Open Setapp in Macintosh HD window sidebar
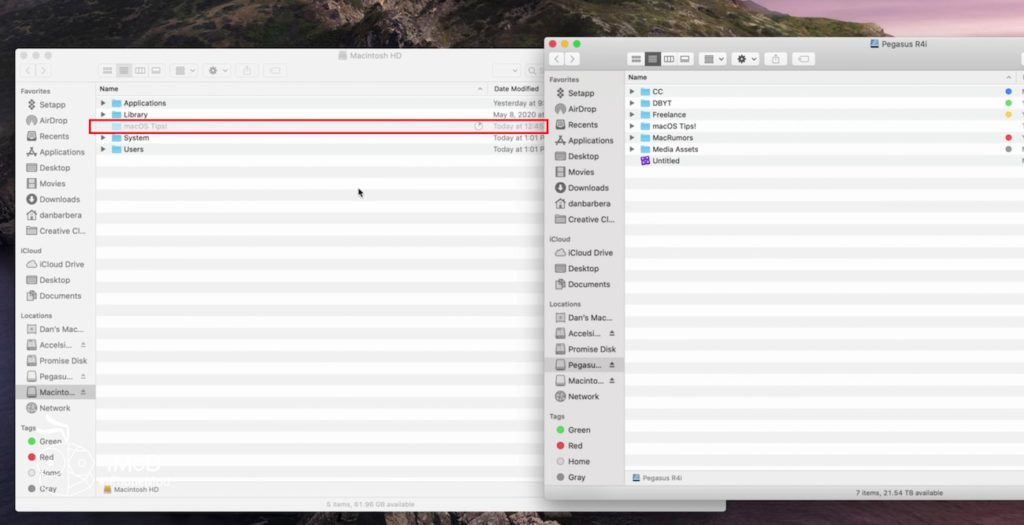Image resolution: width=1024 pixels, height=525 pixels. tap(51, 104)
